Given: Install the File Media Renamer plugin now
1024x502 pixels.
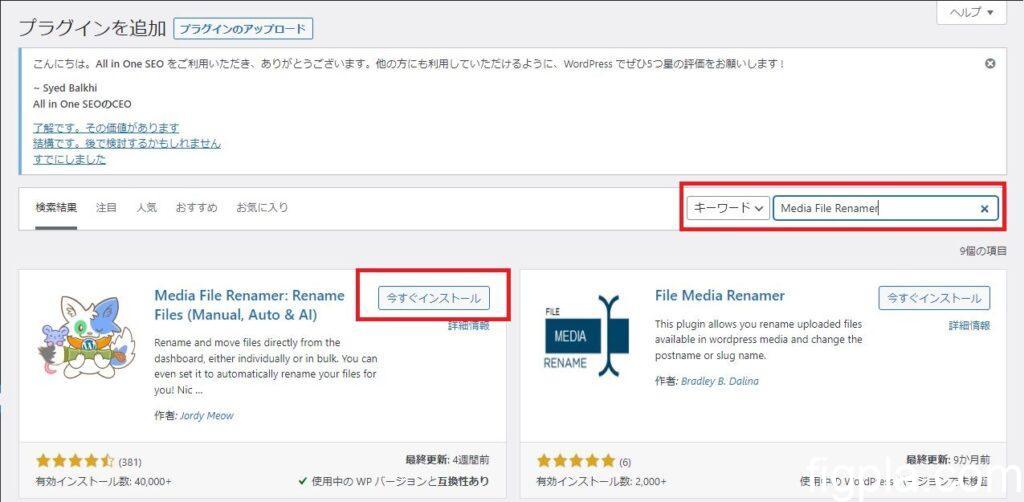Looking at the screenshot, I should [x=934, y=298].
